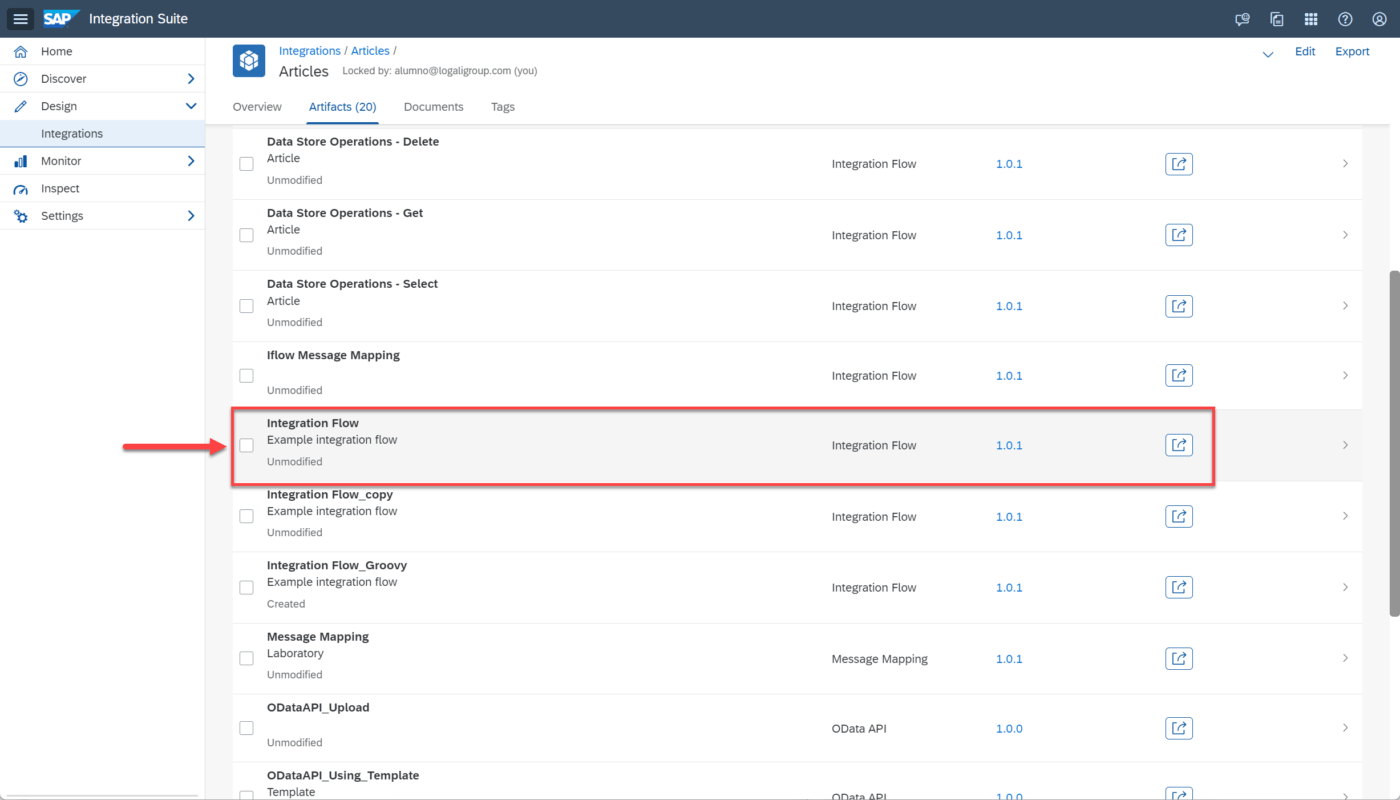Click the Export button
The height and width of the screenshot is (800, 1400).
coord(1352,52)
